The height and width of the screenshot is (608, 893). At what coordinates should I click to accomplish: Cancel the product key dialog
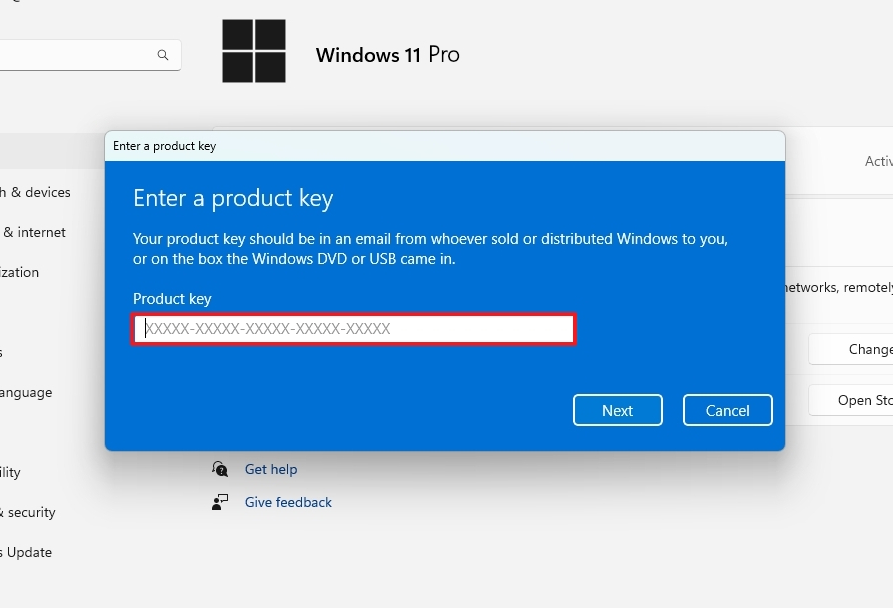click(727, 410)
